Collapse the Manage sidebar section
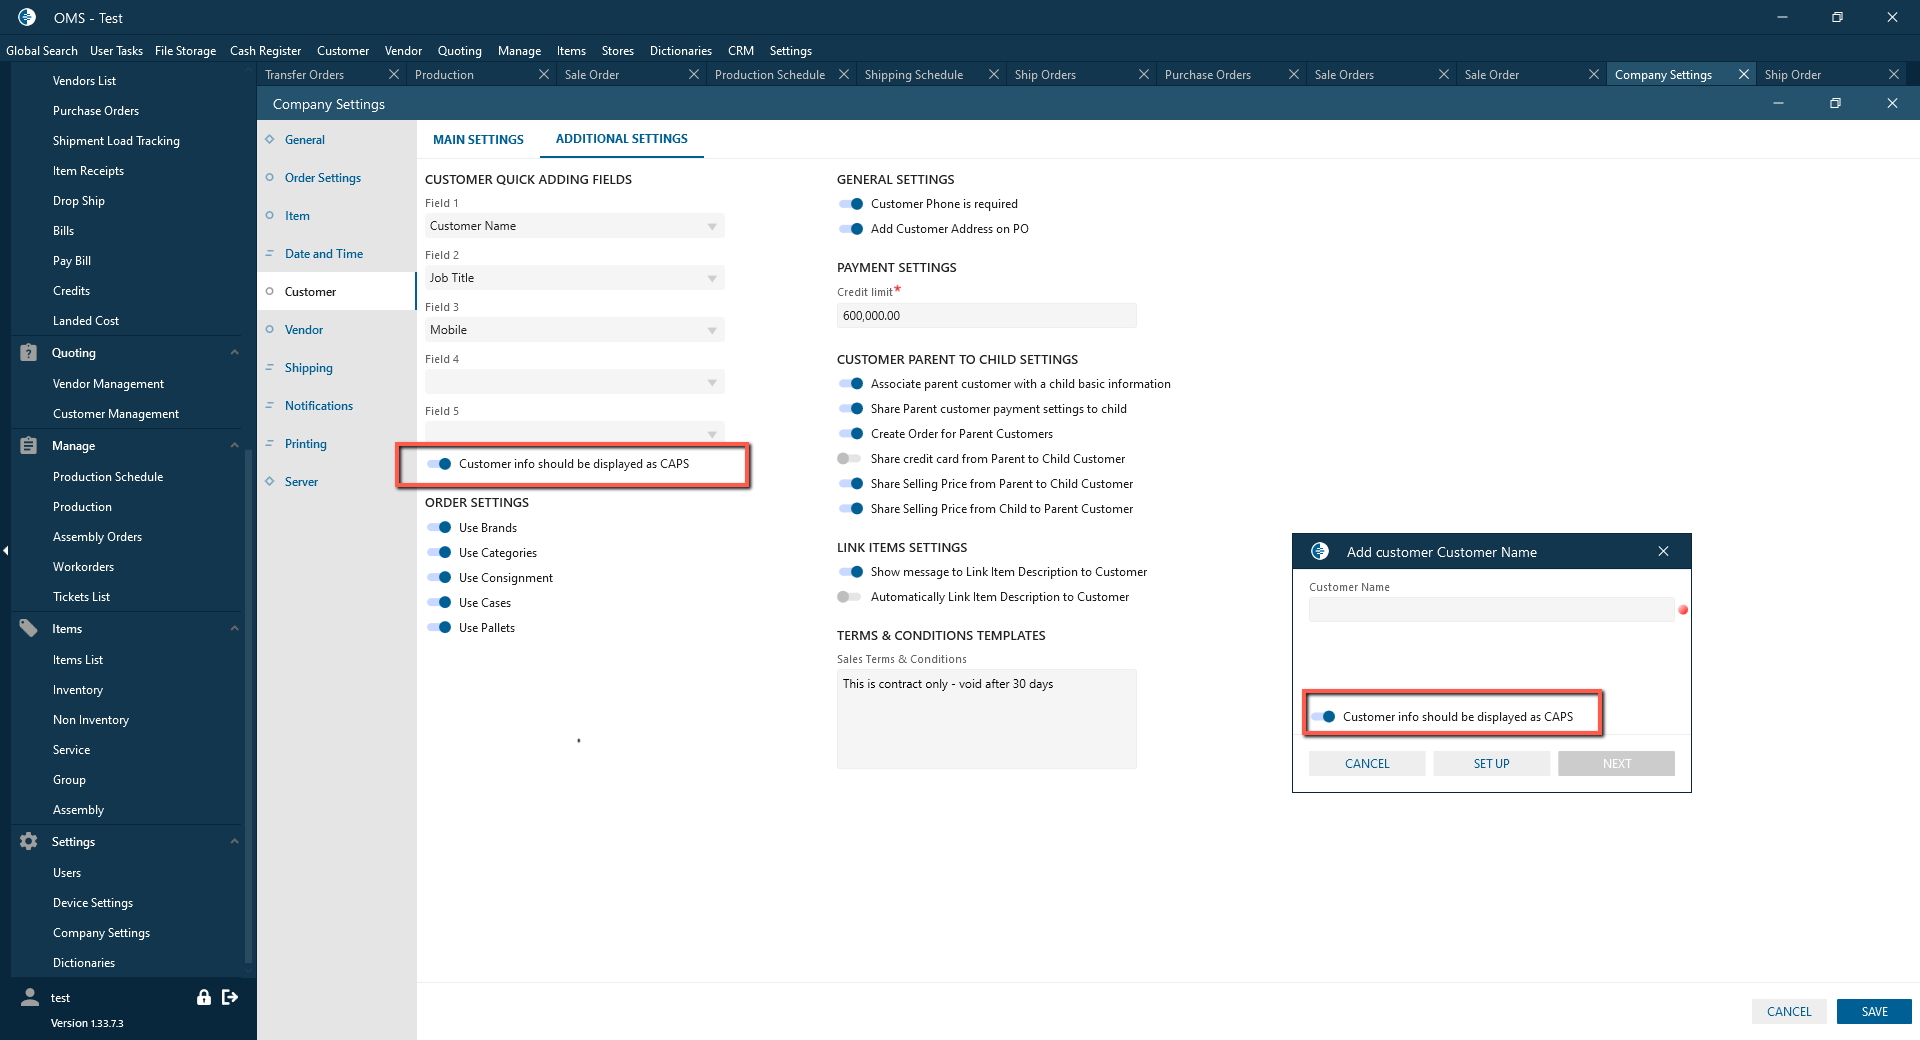 (234, 445)
